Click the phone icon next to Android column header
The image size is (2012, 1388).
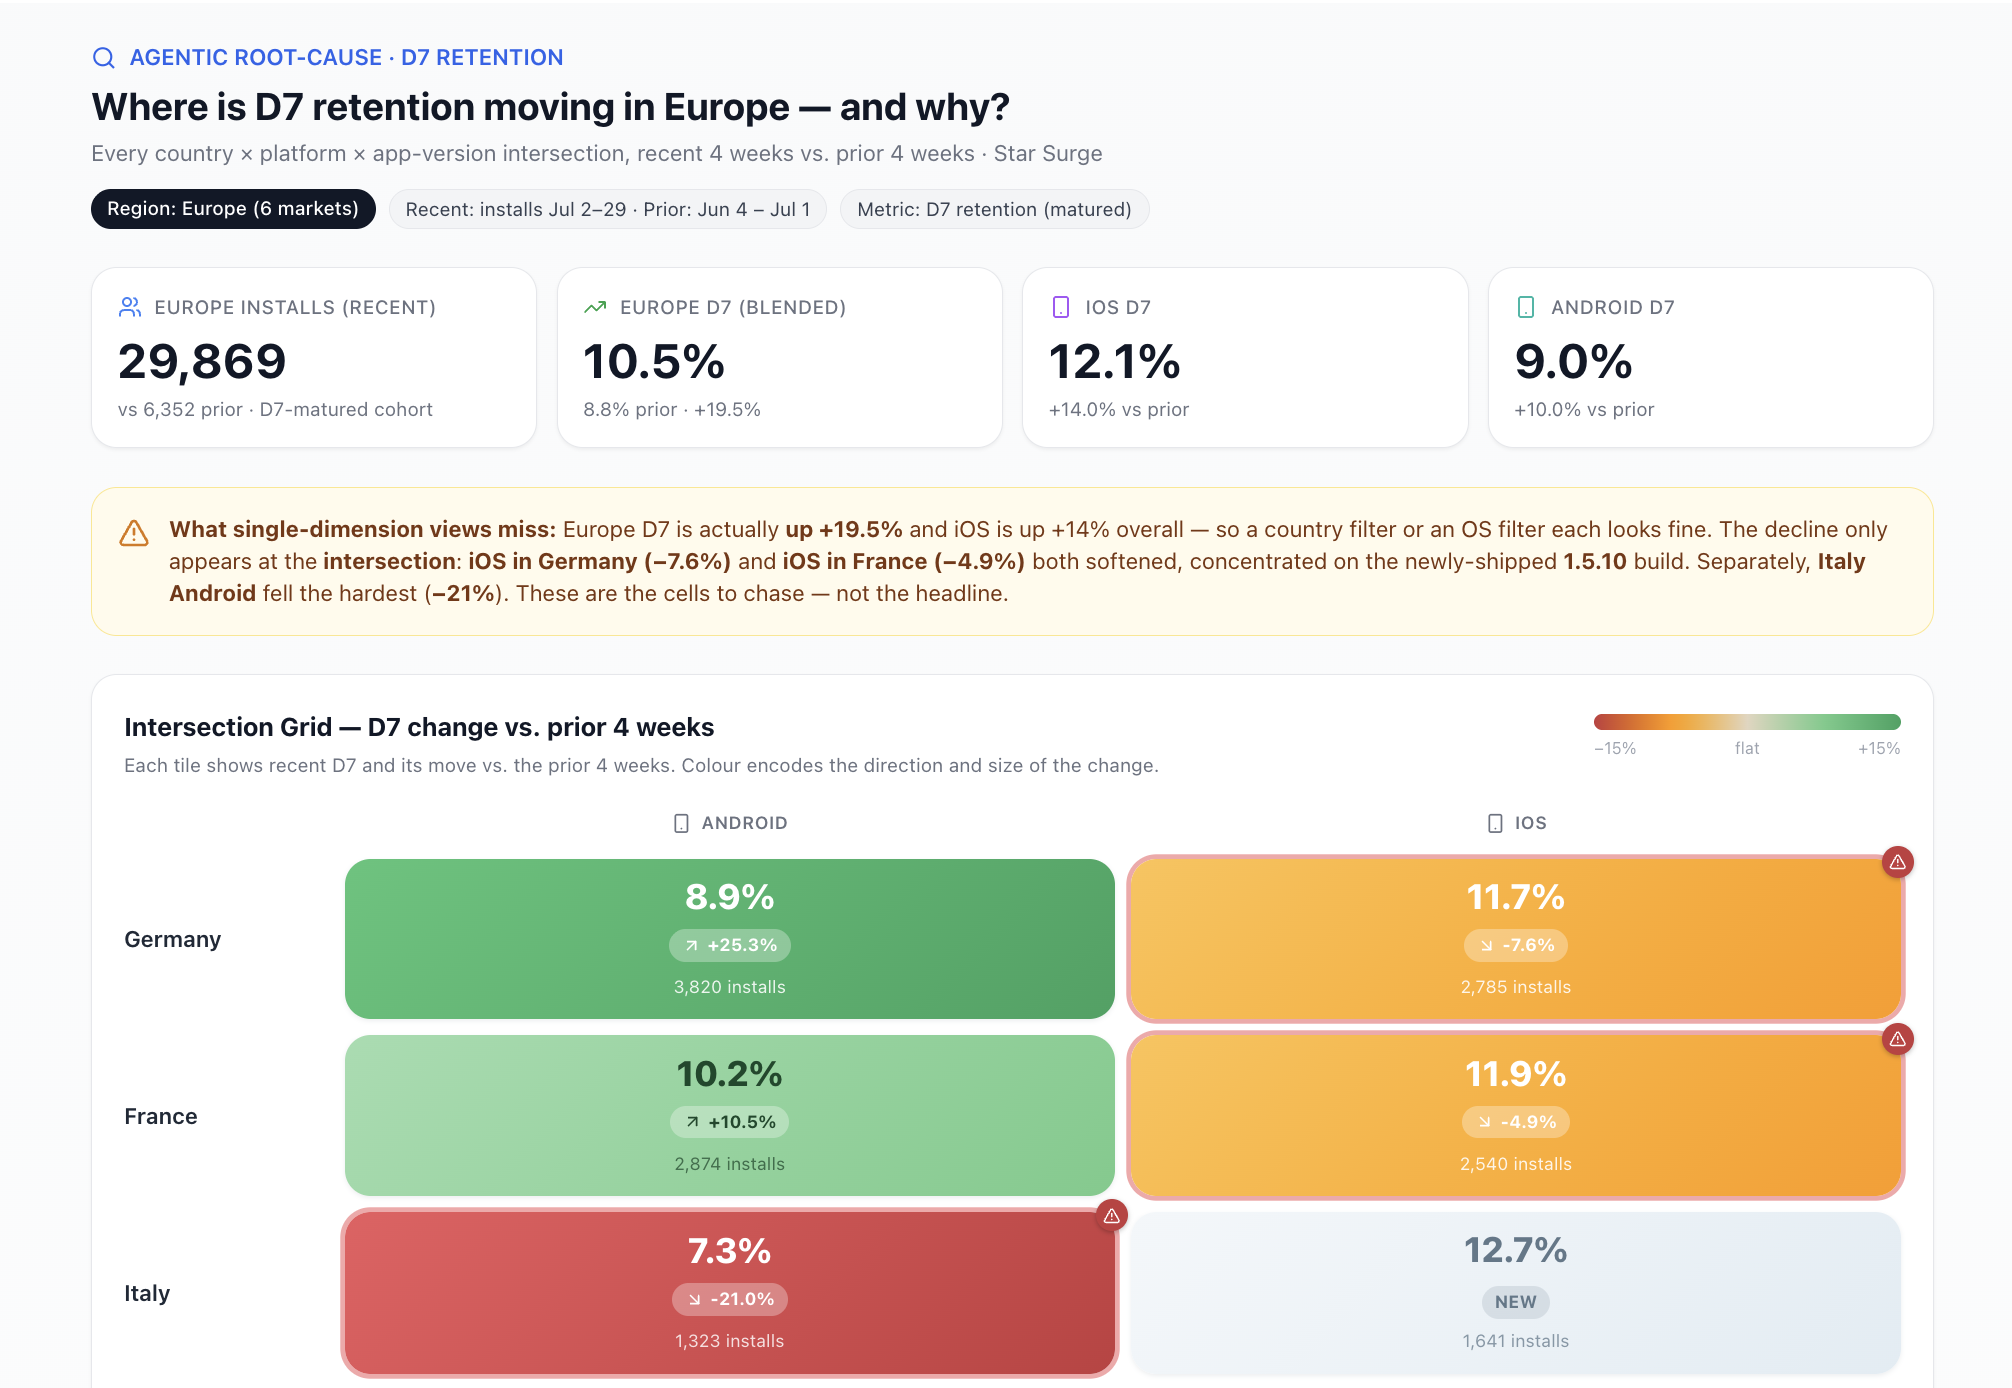click(x=681, y=823)
